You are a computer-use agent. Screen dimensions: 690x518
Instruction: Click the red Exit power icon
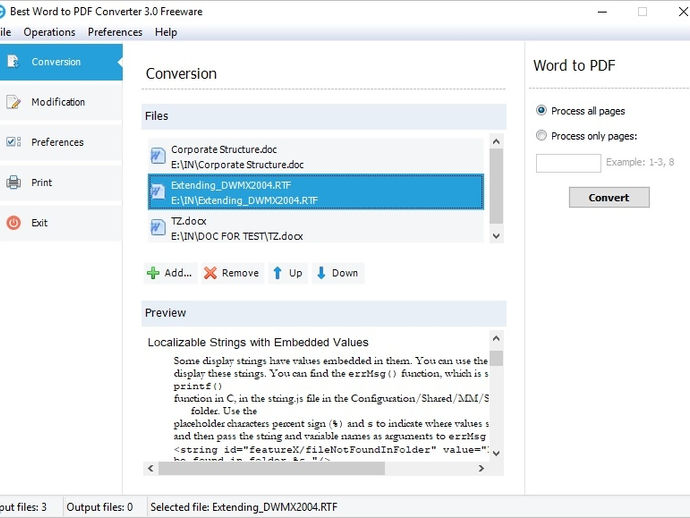pos(13,223)
